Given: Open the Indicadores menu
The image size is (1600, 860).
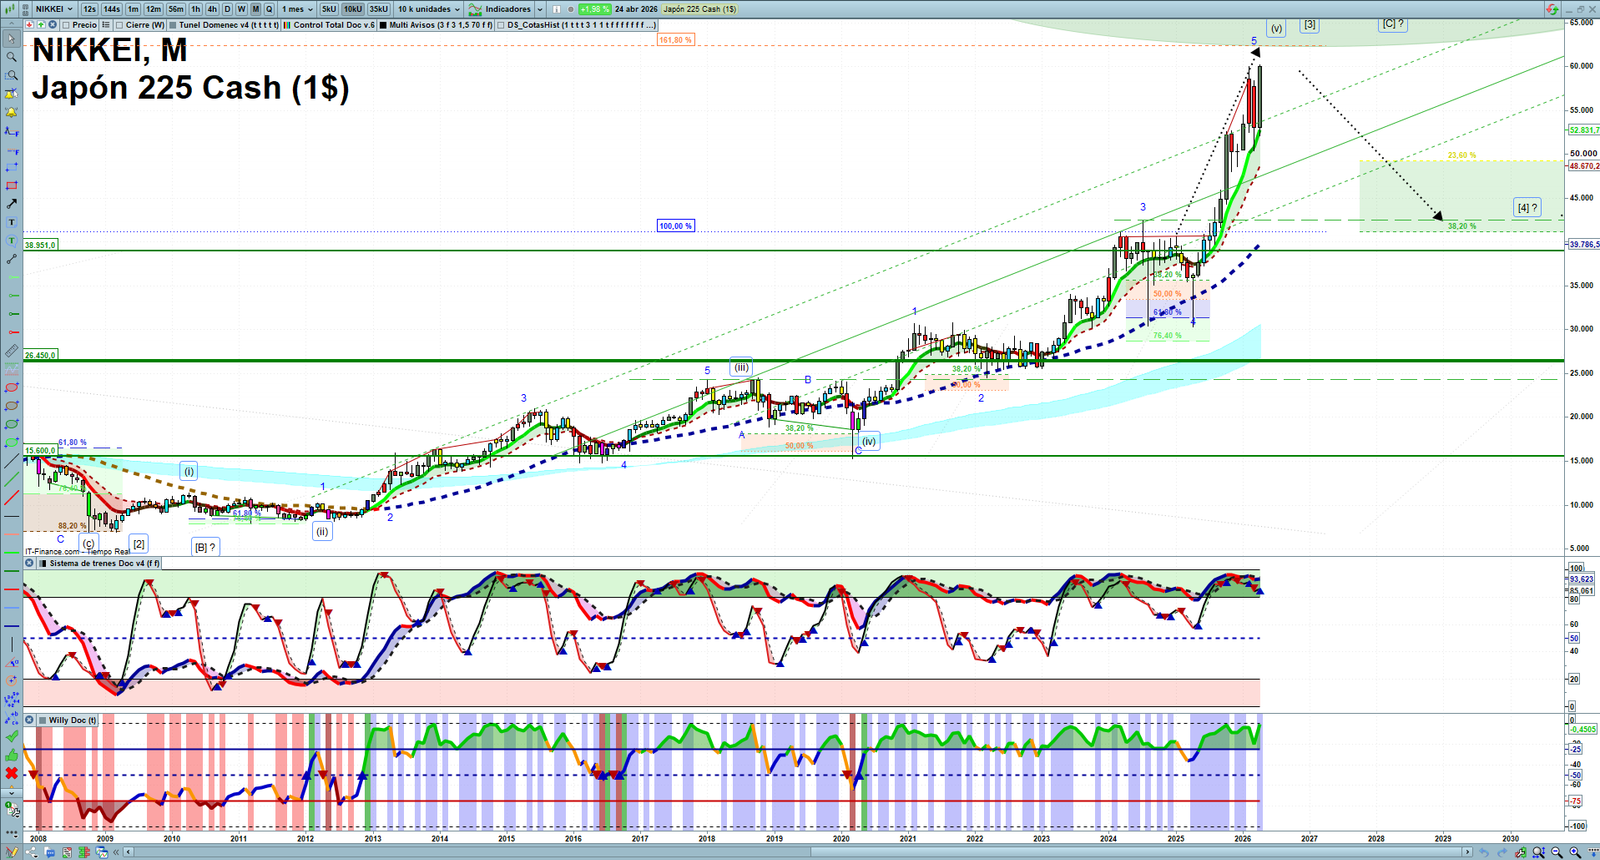Looking at the screenshot, I should pos(506,9).
